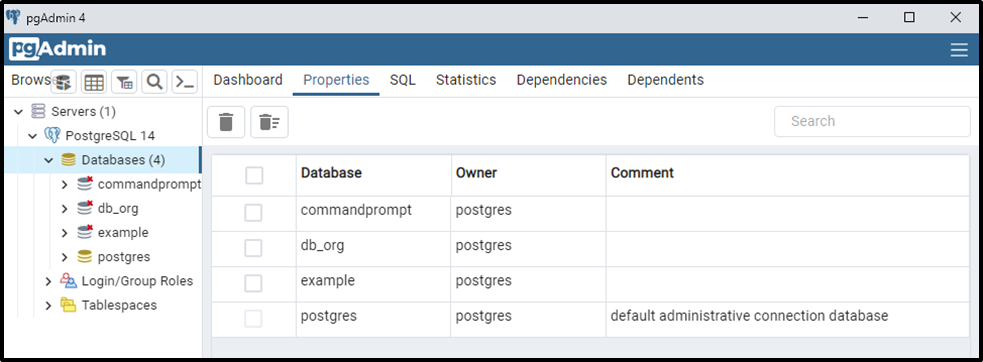Viewport: 983px width, 362px height.
Task: Maximize the pgAdmin 4 window
Action: pos(909,18)
